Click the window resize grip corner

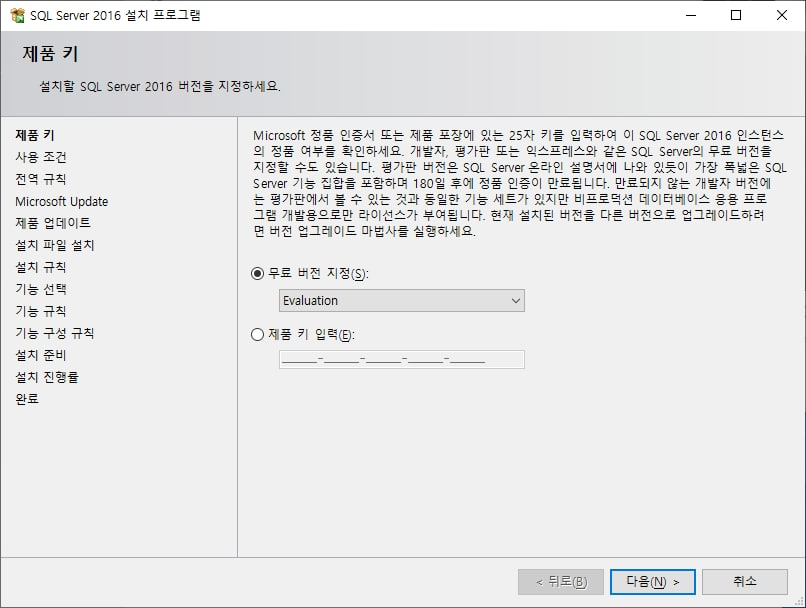point(800,602)
